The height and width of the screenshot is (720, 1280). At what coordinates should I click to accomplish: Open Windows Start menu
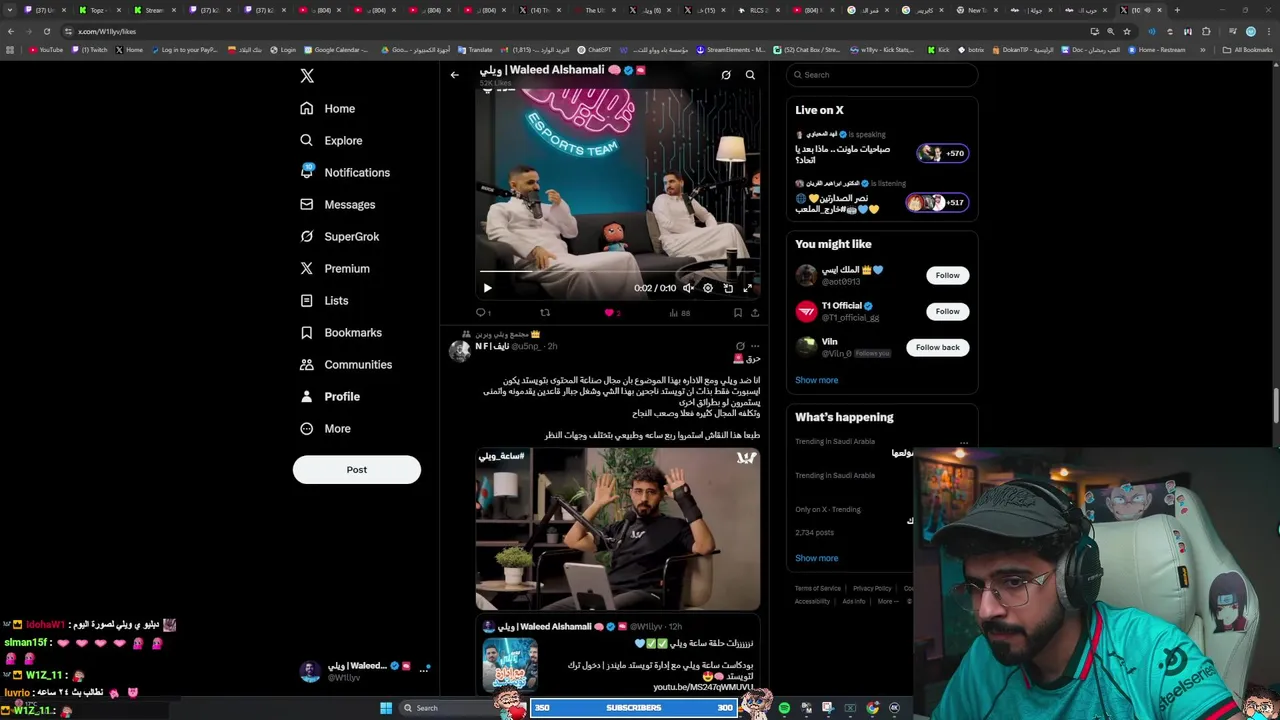pyautogui.click(x=386, y=708)
